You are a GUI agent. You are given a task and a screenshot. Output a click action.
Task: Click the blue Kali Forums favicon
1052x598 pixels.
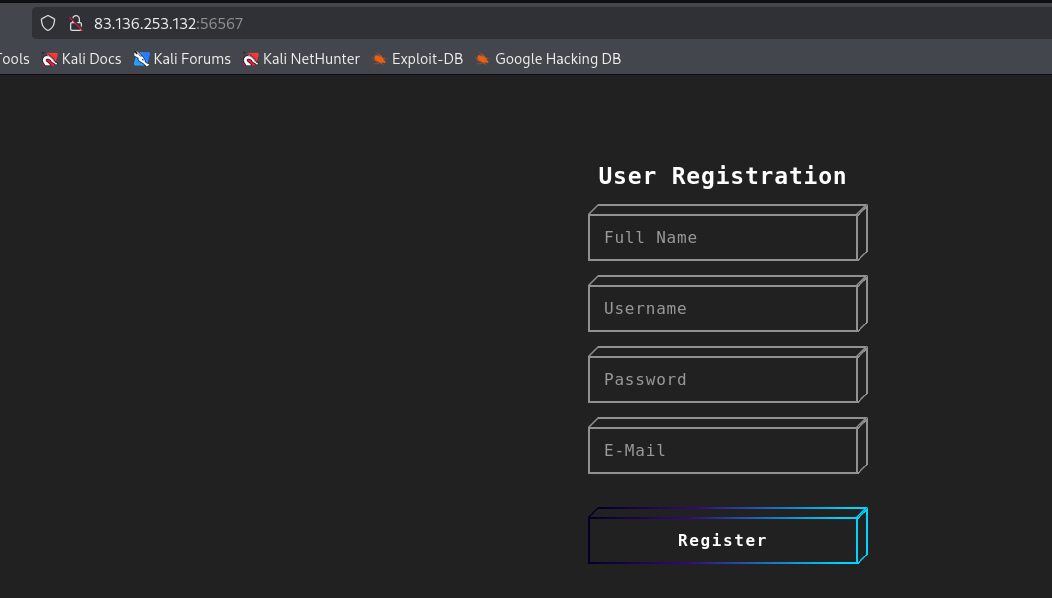tap(141, 59)
